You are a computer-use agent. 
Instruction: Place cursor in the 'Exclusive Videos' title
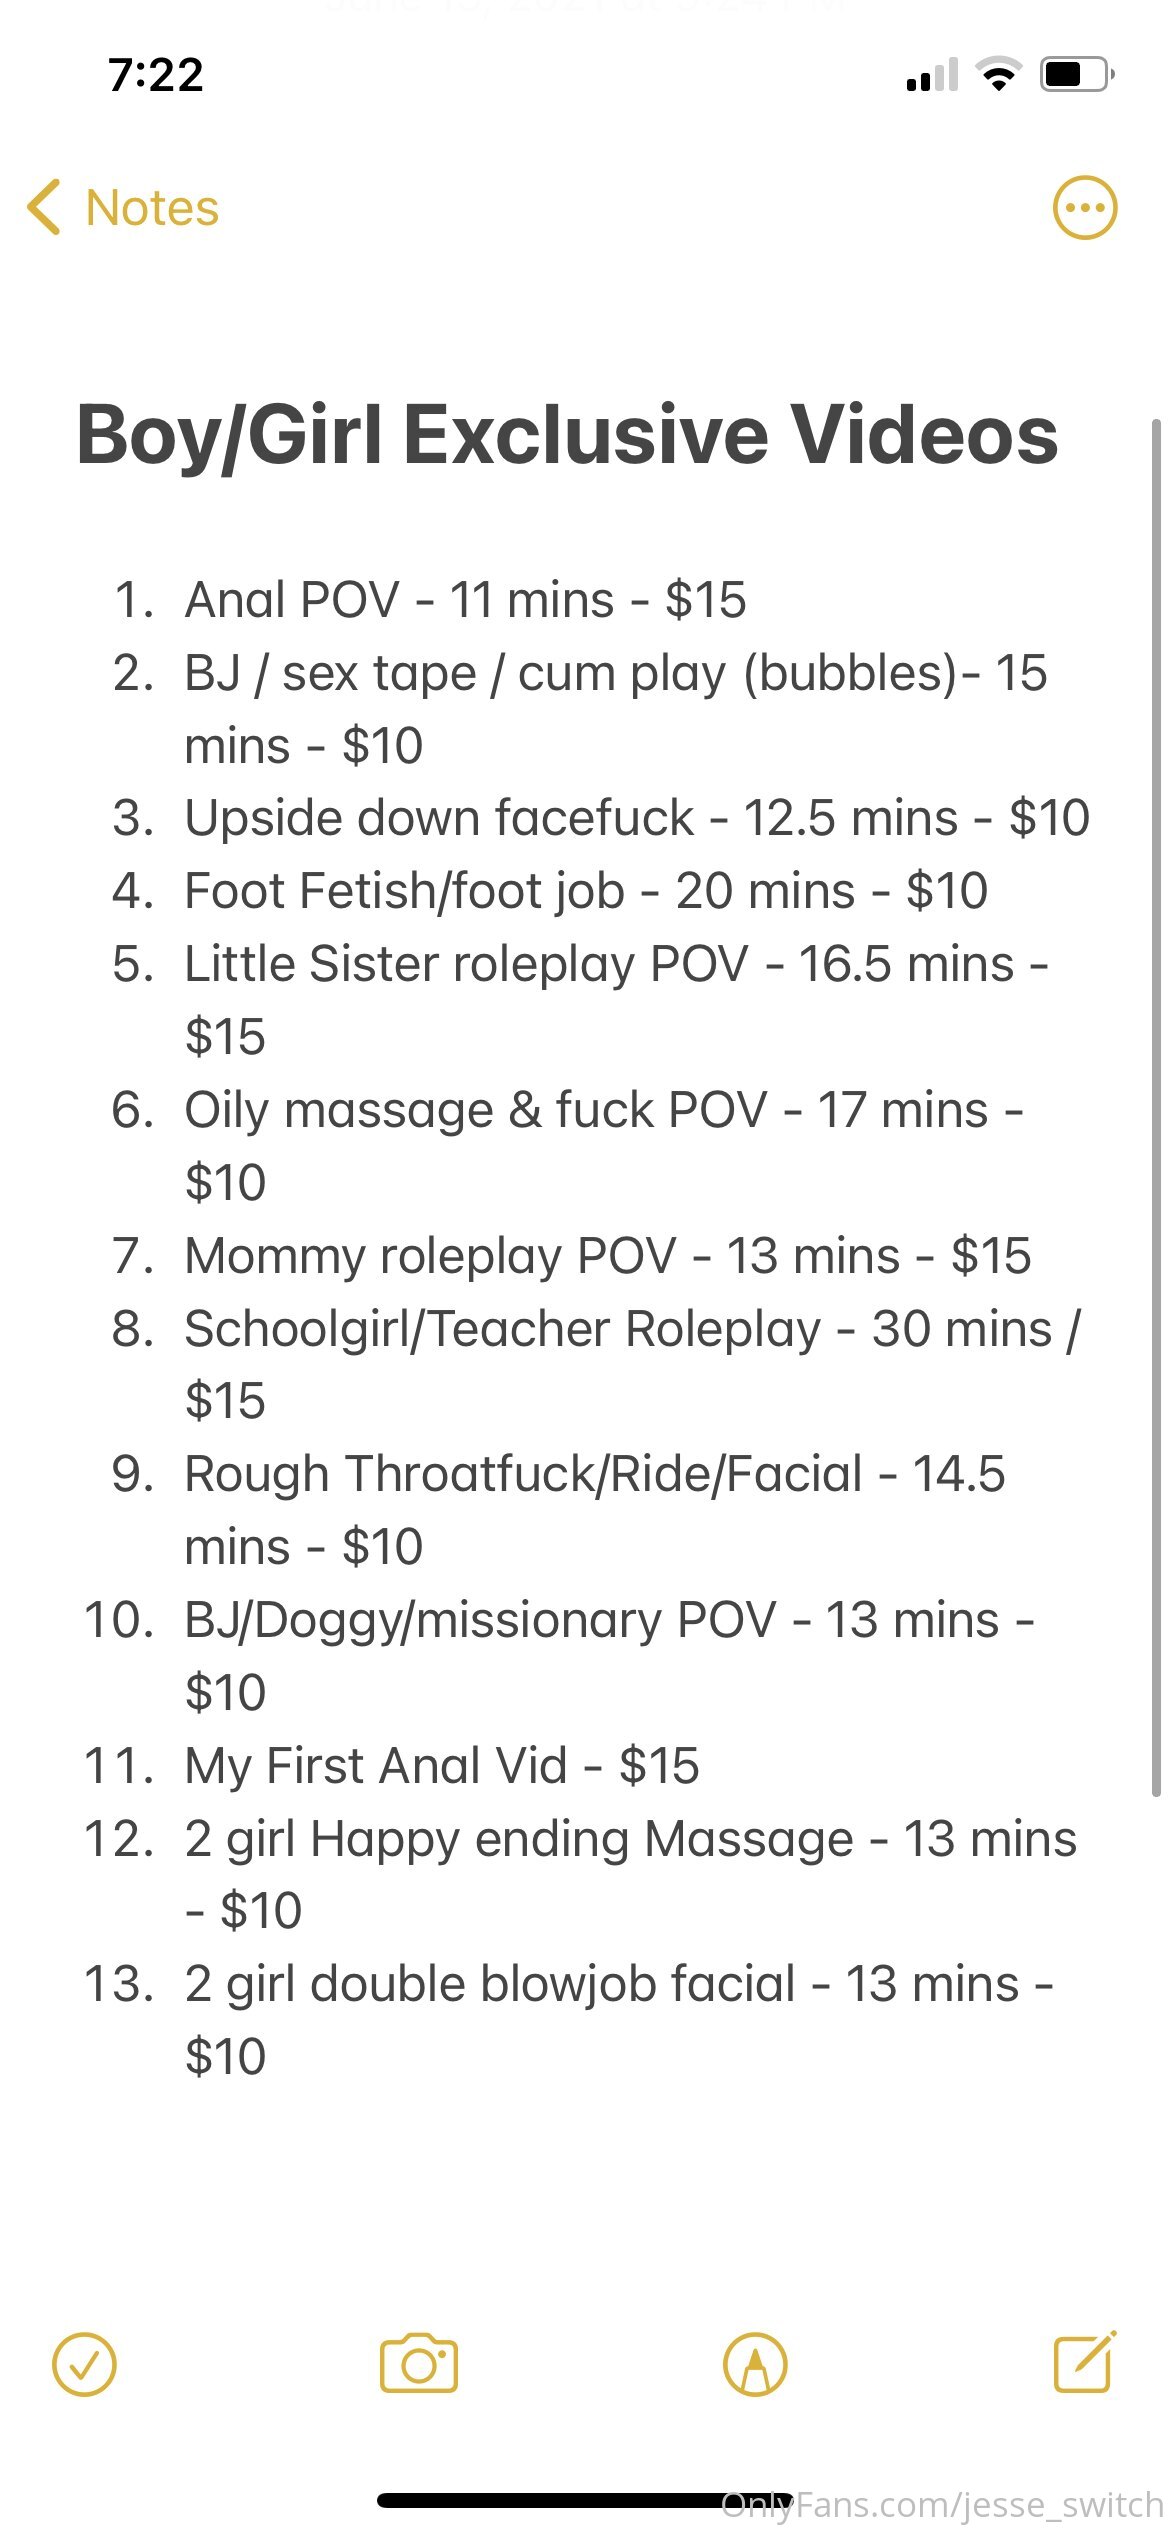point(730,436)
